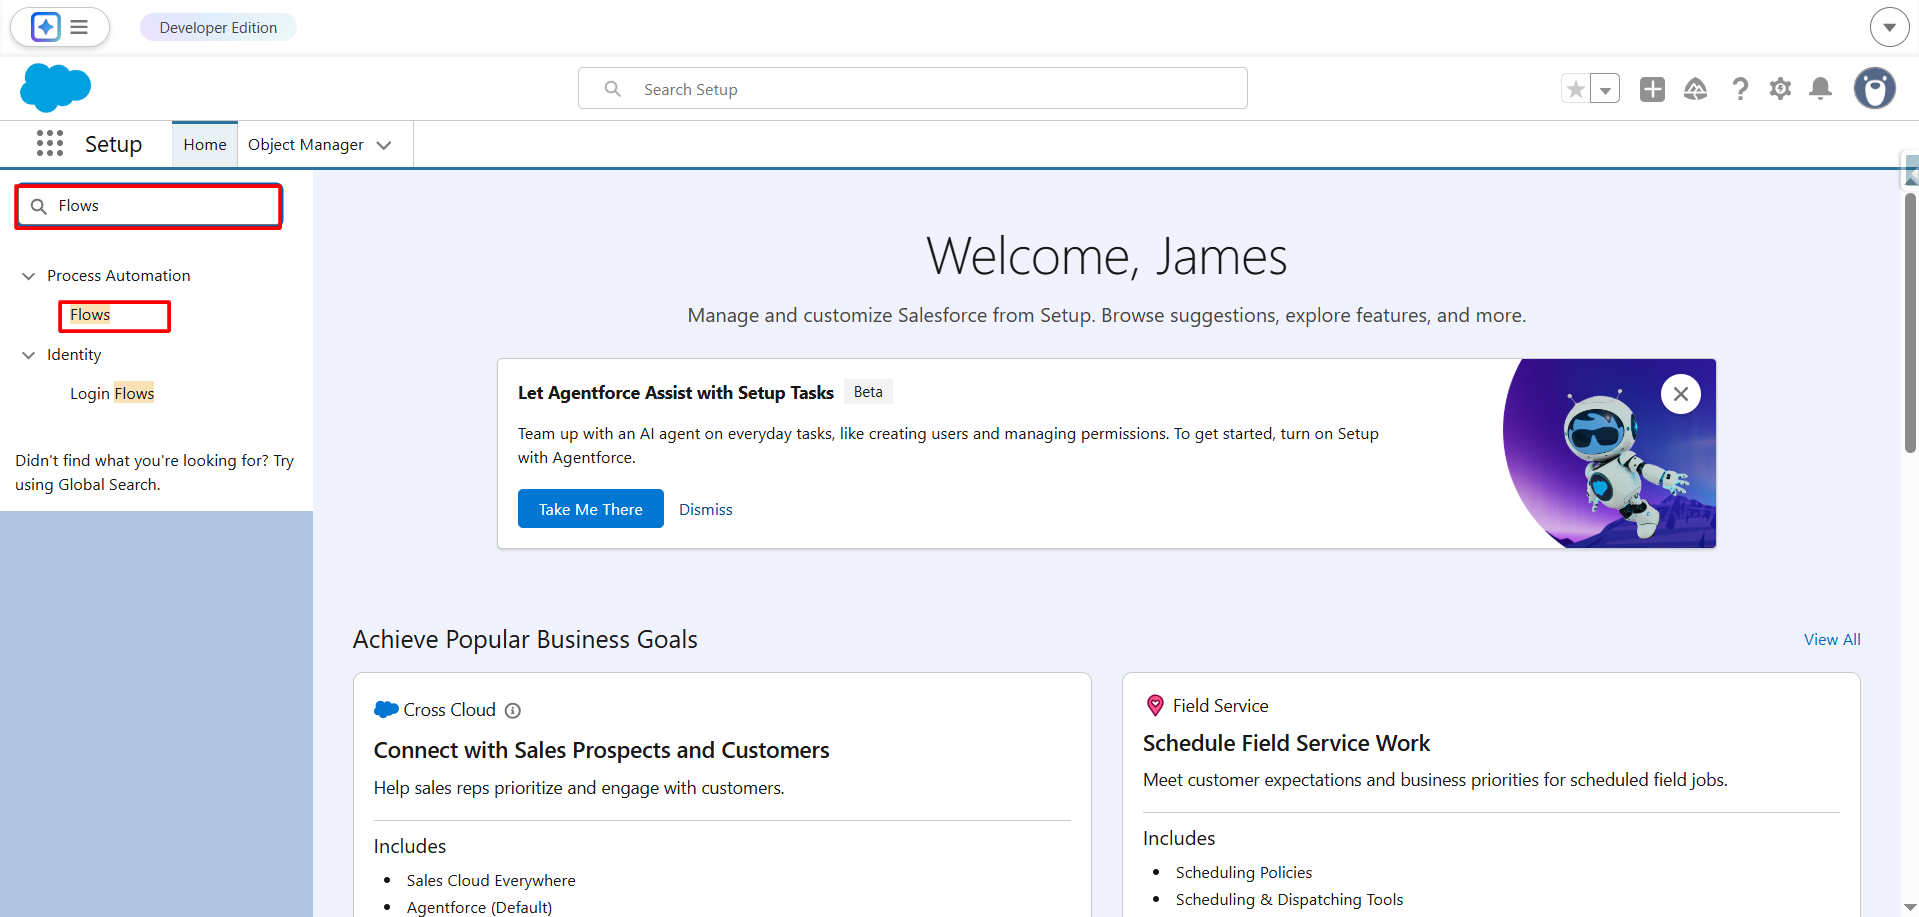Open Flows under Process Automation
Viewport: 1919px width, 917px height.
click(x=90, y=315)
